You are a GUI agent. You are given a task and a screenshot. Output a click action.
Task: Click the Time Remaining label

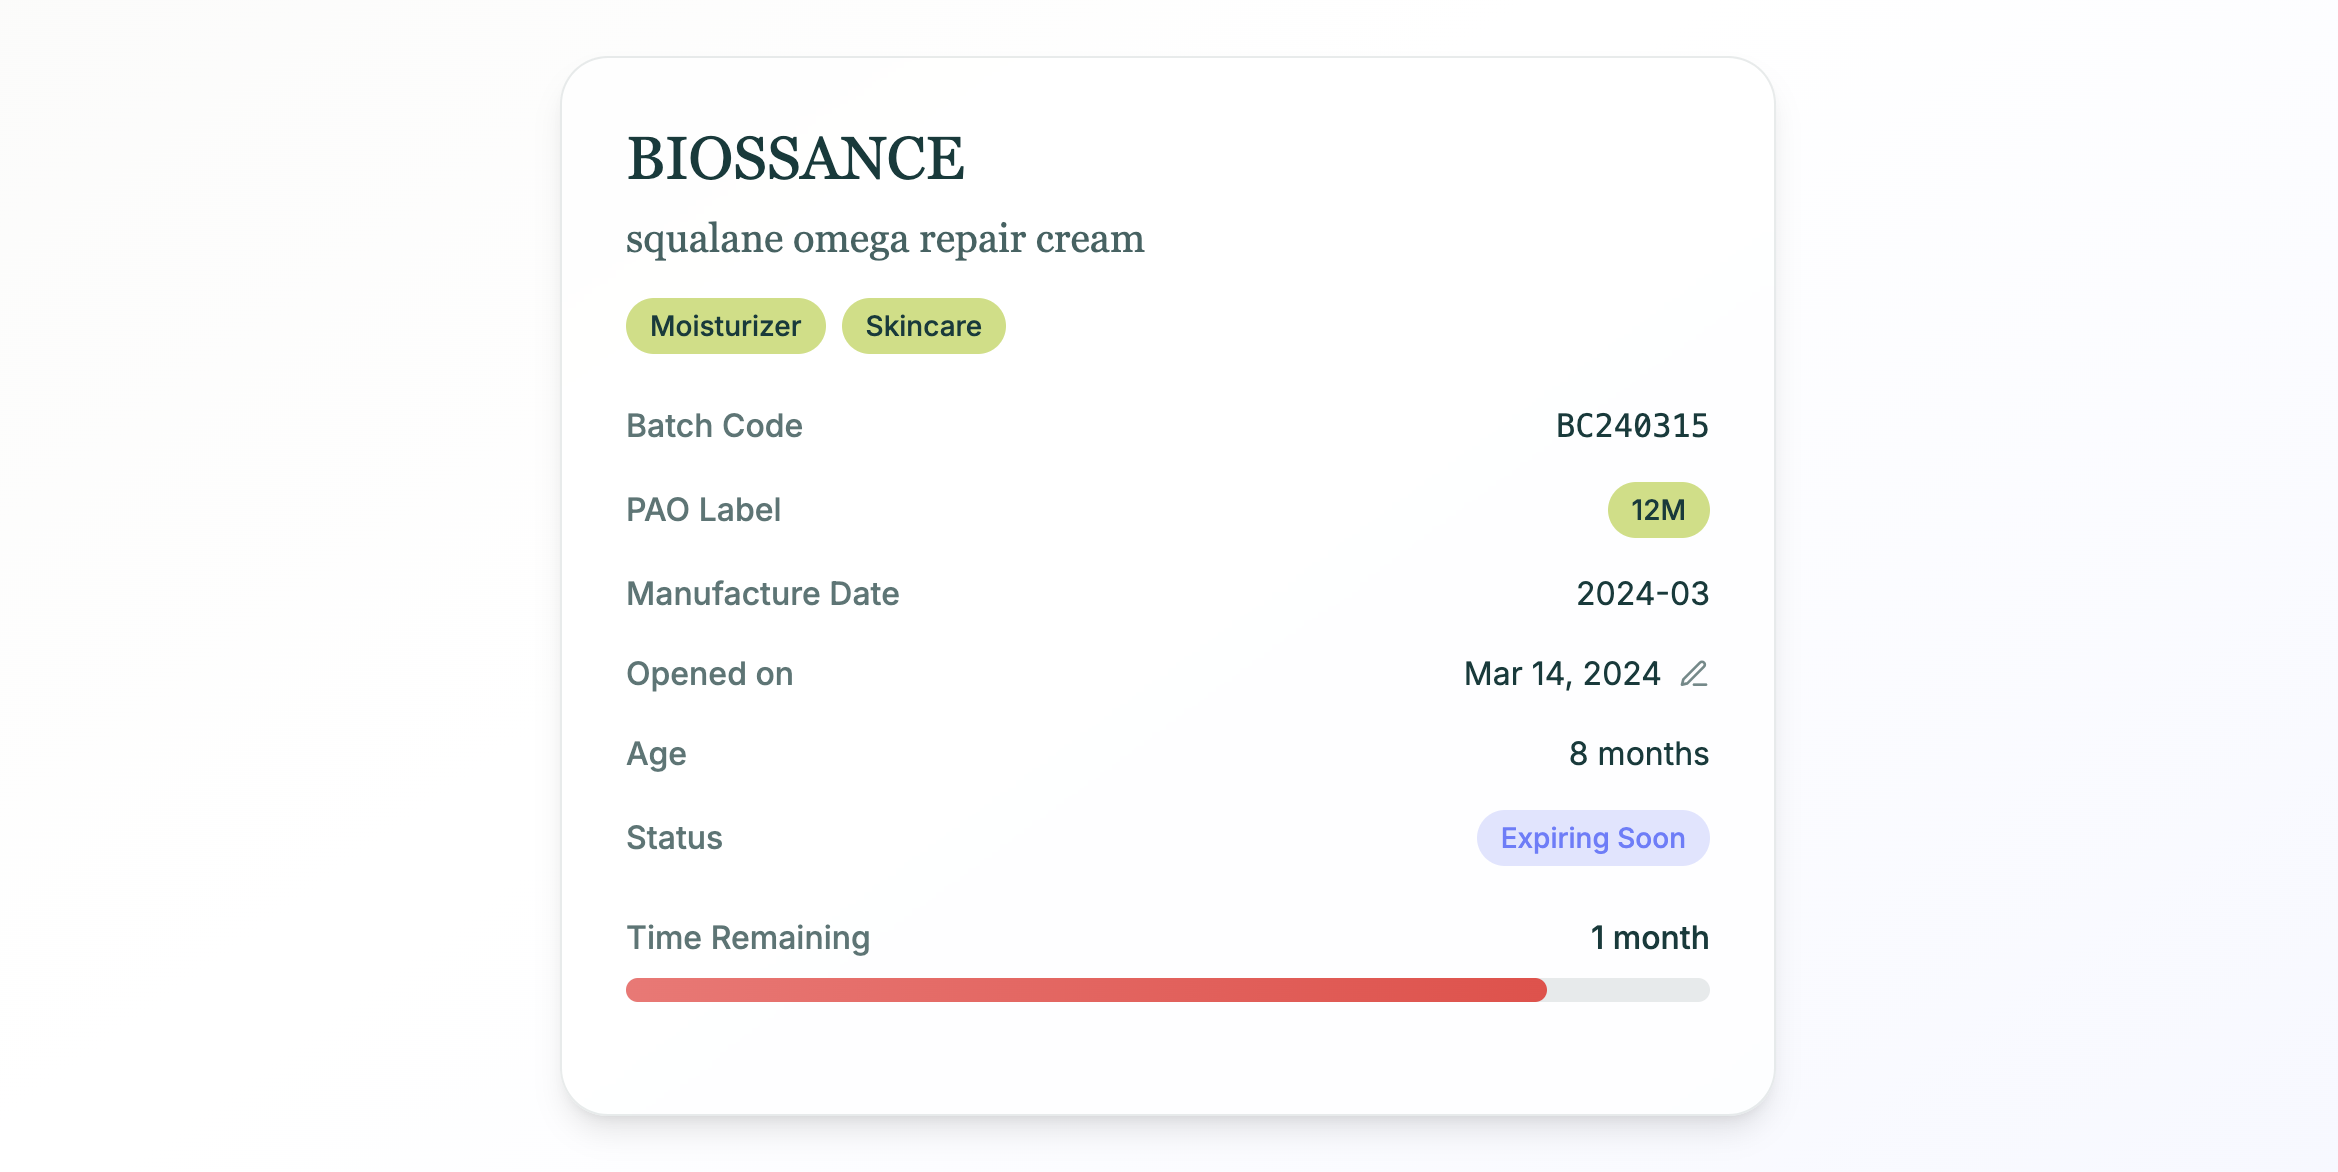(x=748, y=938)
